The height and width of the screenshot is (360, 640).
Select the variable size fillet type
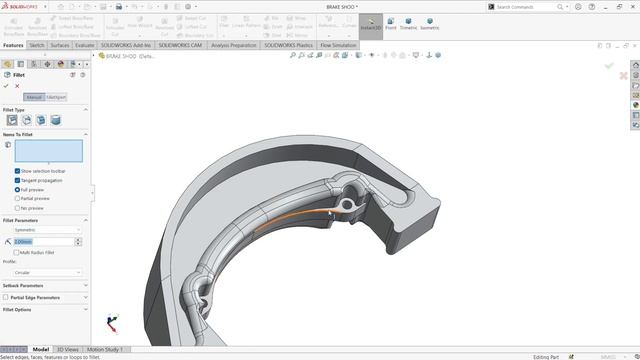(x=27, y=120)
